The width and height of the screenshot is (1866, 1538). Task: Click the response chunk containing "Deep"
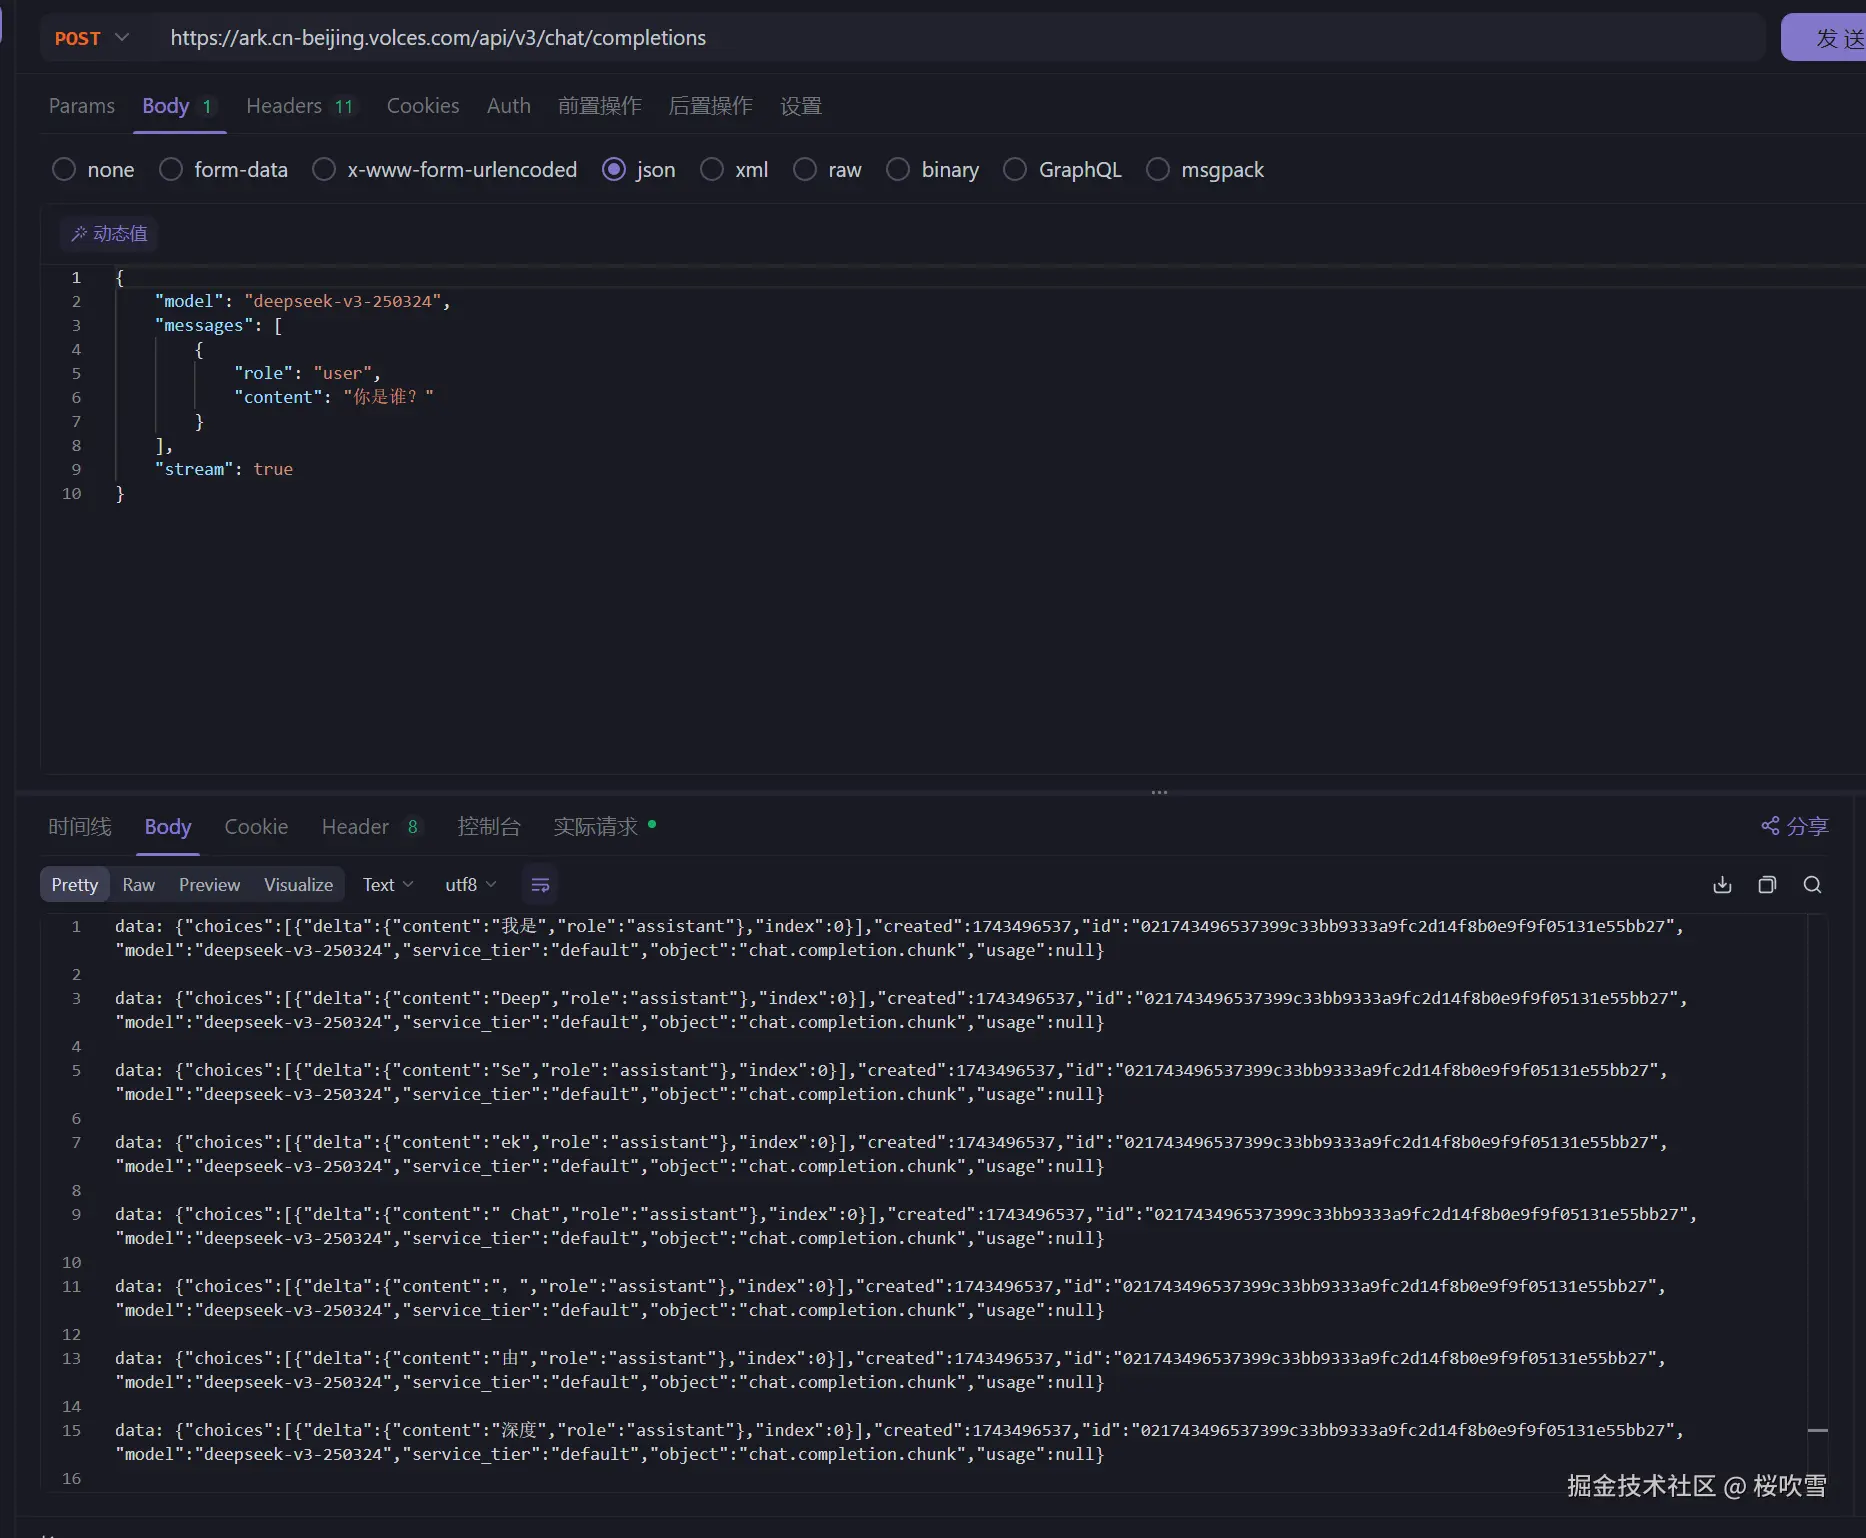901,1010
